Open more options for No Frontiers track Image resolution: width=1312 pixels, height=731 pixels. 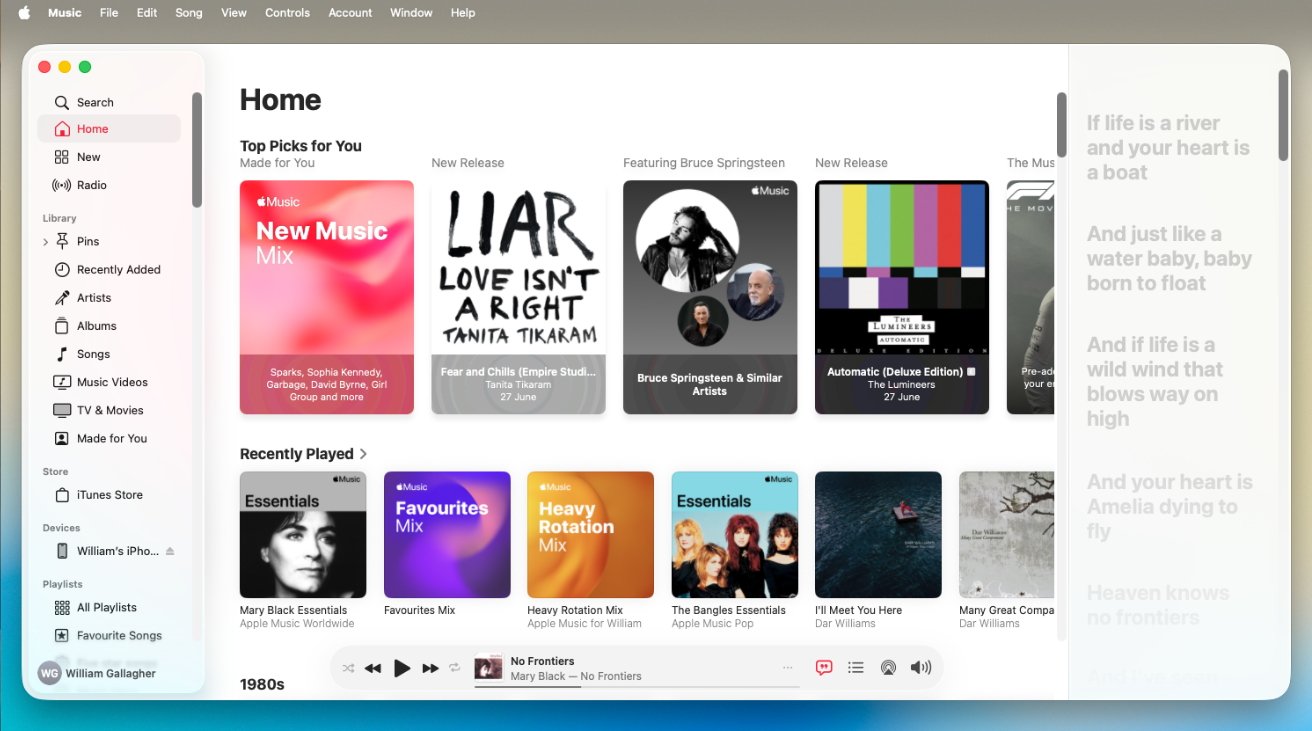pos(787,668)
